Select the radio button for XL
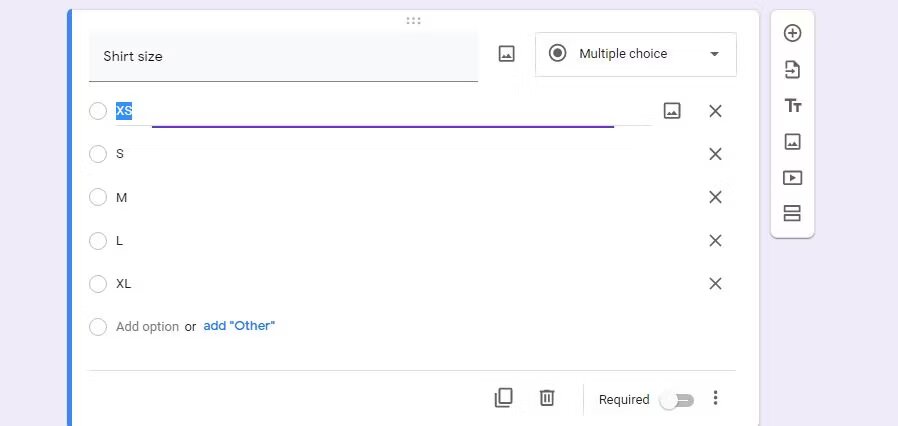Viewport: 898px width, 426px height. click(x=98, y=284)
